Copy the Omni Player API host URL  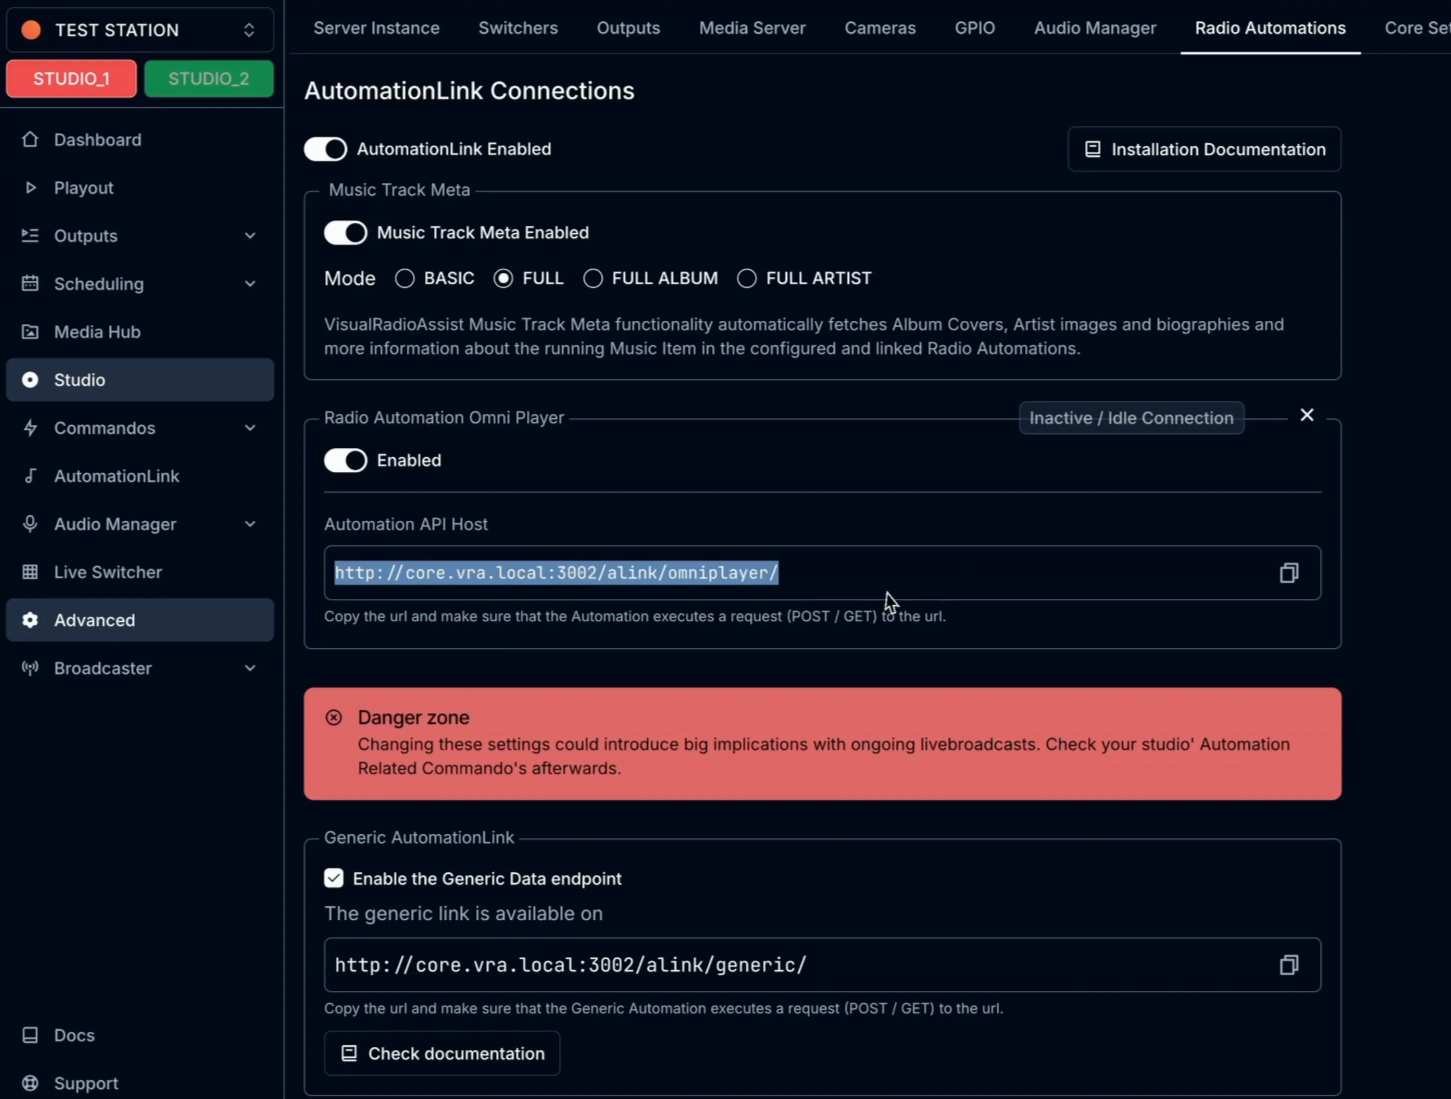pos(1288,573)
